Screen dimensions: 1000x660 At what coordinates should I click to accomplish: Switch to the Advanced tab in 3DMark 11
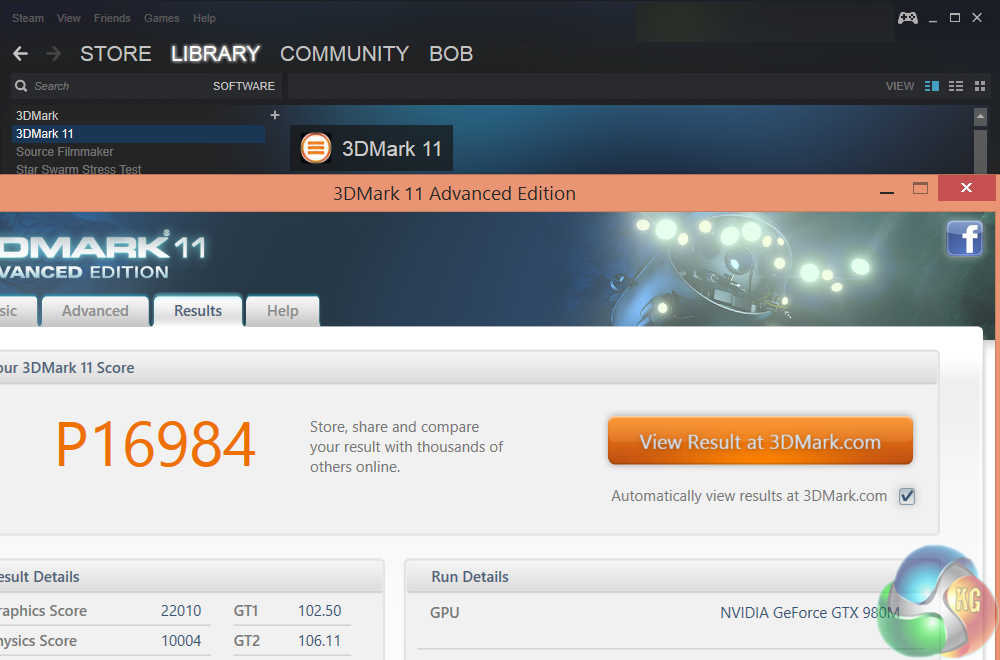[x=95, y=311]
